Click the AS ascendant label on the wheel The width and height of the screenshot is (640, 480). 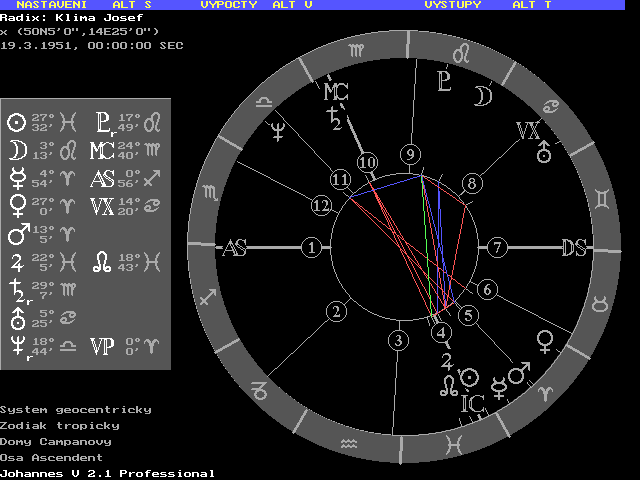click(x=234, y=248)
